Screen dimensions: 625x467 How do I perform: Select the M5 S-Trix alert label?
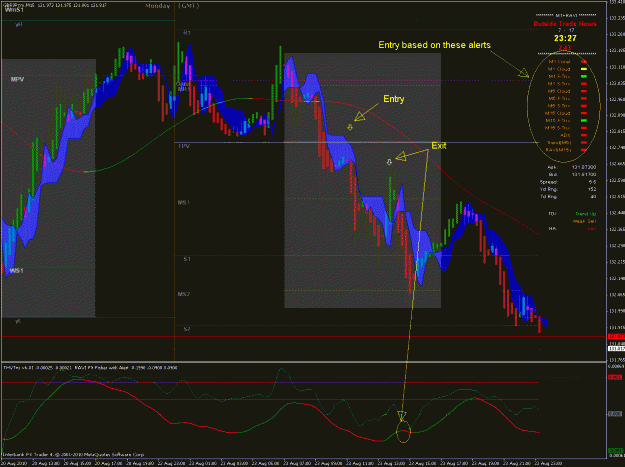point(559,106)
